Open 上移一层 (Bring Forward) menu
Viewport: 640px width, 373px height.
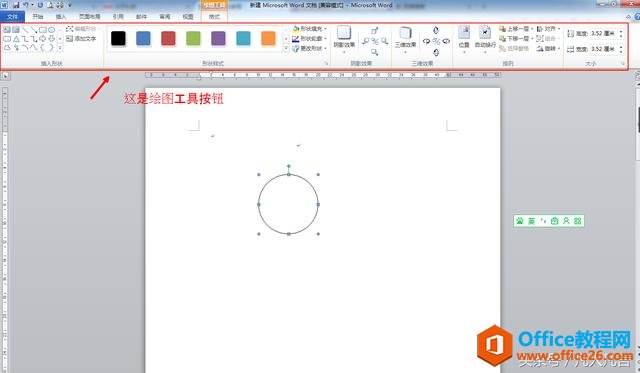[x=516, y=29]
